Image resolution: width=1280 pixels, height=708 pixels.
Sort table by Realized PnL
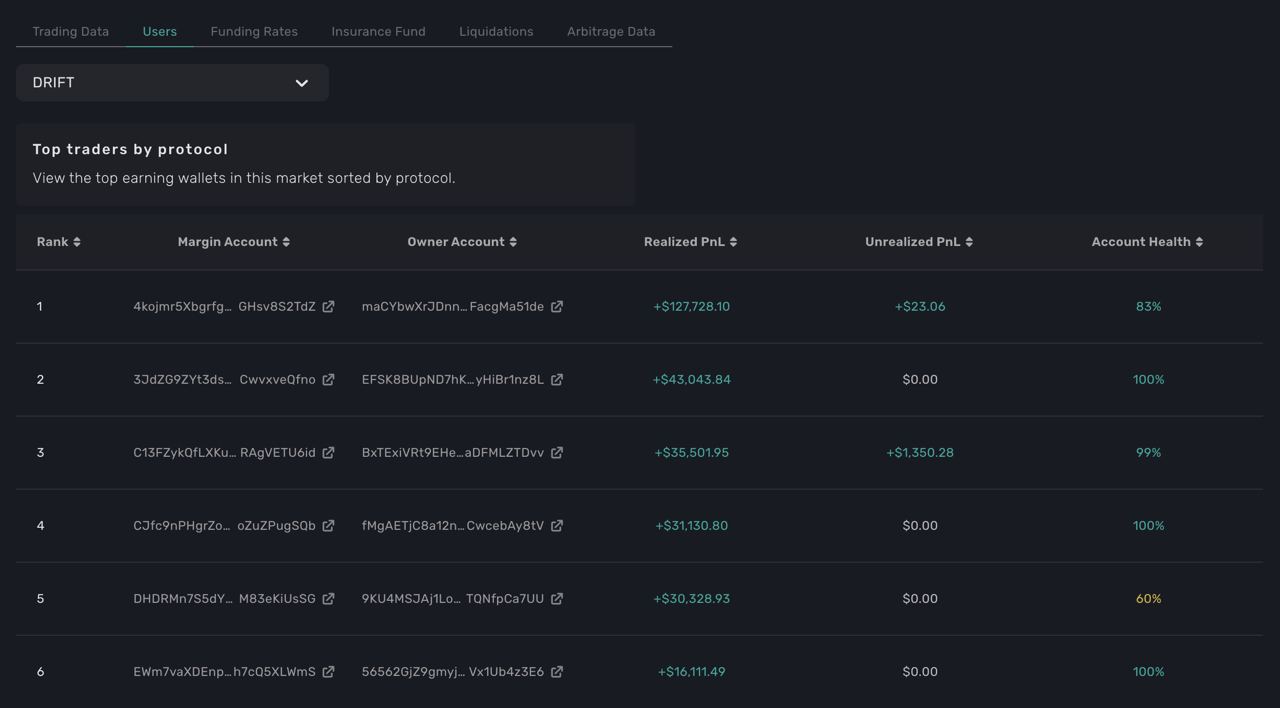(x=690, y=242)
